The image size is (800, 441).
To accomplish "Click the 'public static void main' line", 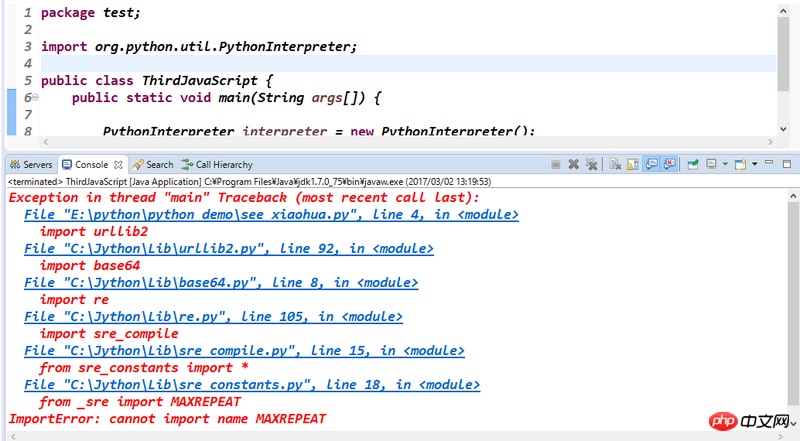I will pos(227,98).
